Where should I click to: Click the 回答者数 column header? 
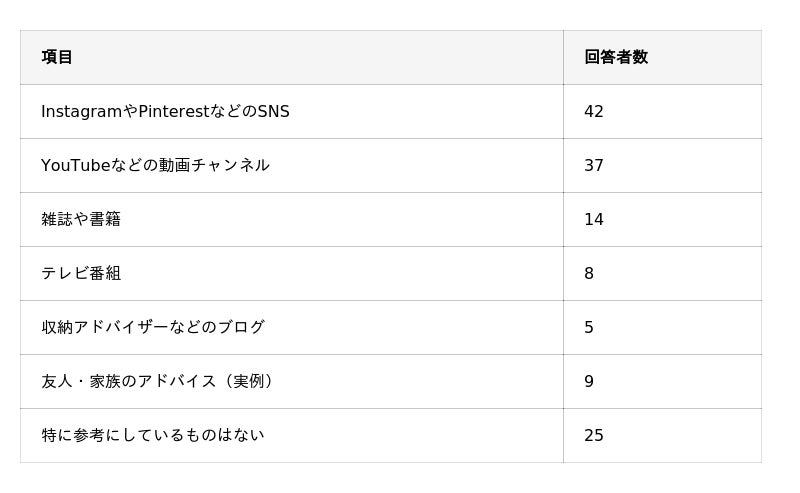(615, 57)
